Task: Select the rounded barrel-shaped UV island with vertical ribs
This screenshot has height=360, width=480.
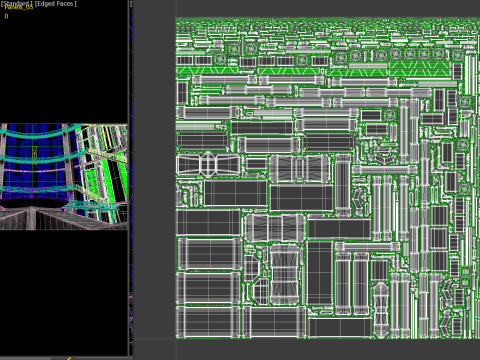Action: tap(284, 274)
